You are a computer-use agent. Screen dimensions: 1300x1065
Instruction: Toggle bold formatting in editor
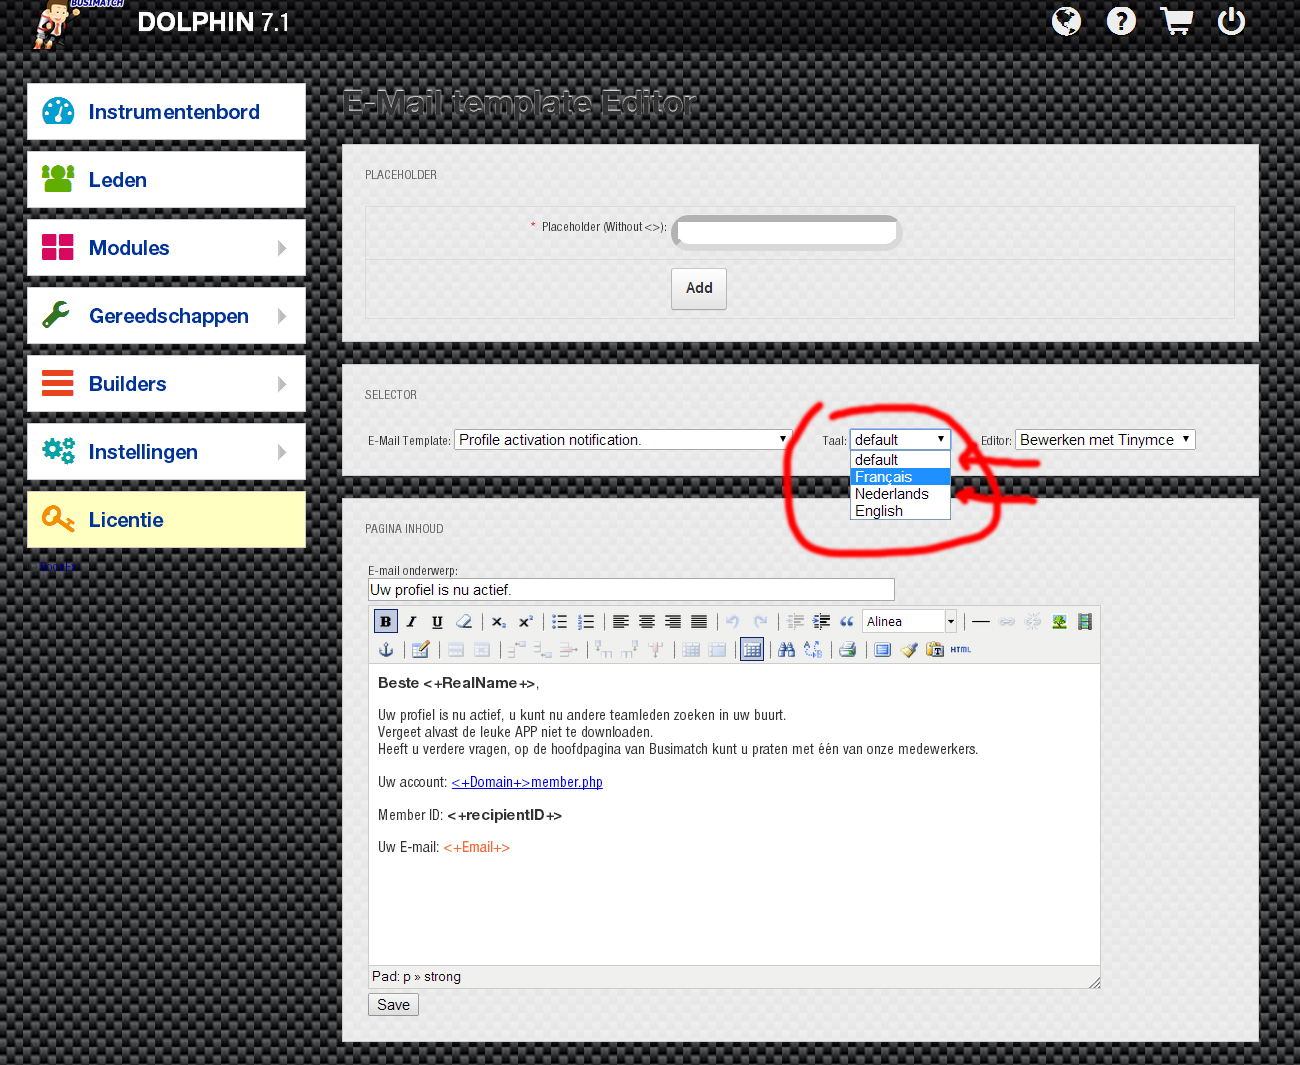click(x=386, y=622)
